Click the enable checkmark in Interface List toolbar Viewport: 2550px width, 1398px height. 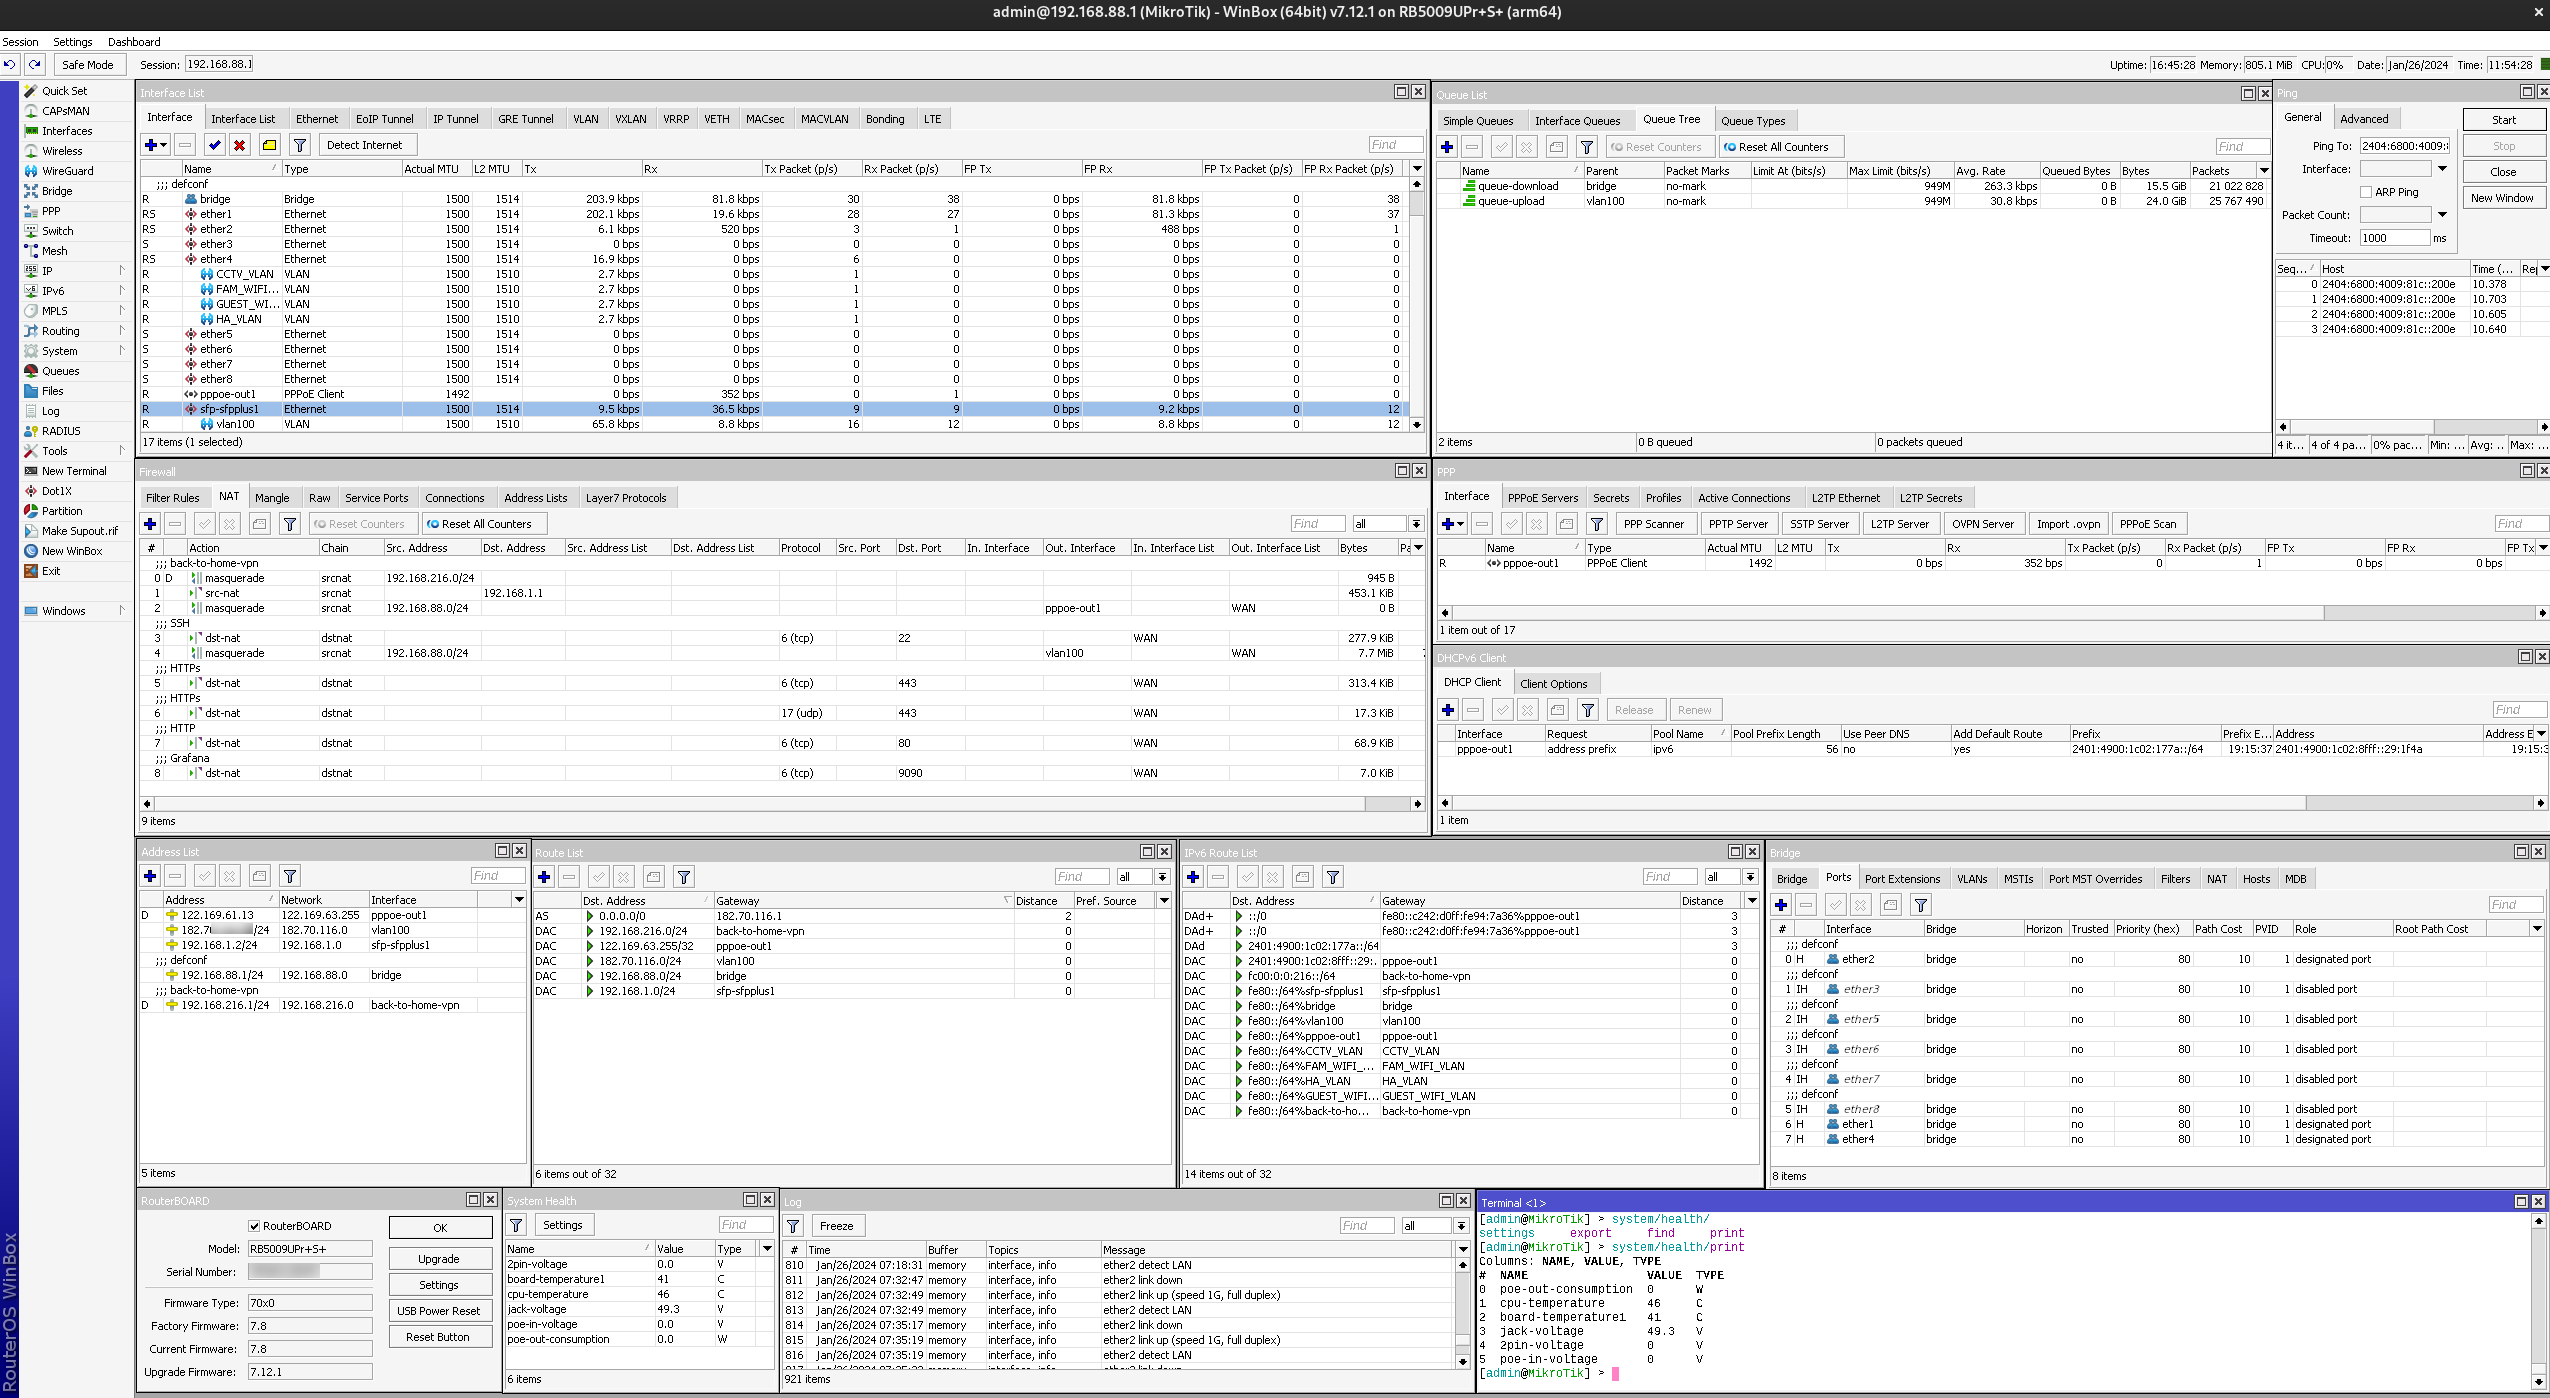point(215,145)
